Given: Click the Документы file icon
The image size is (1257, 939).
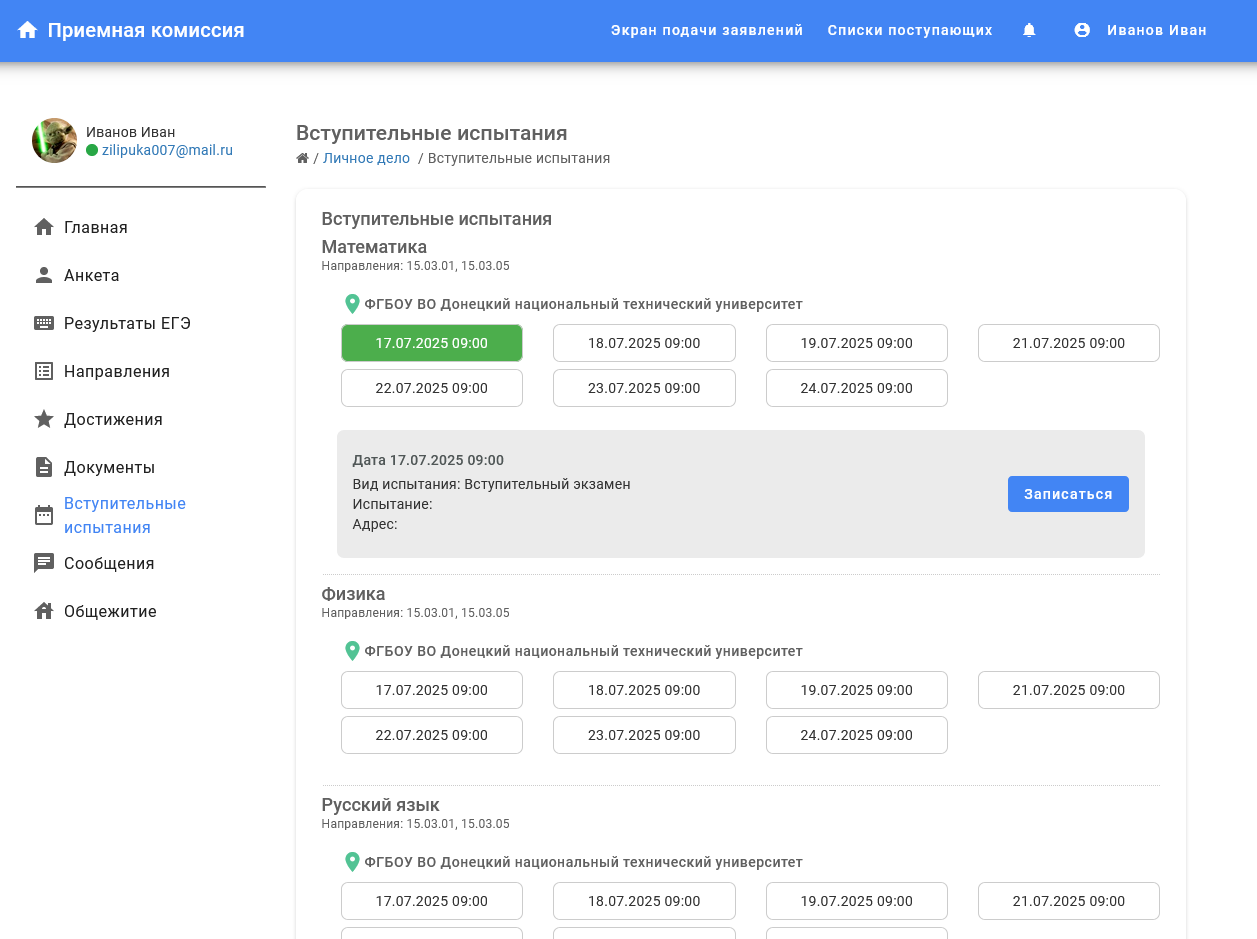Looking at the screenshot, I should click(x=44, y=467).
